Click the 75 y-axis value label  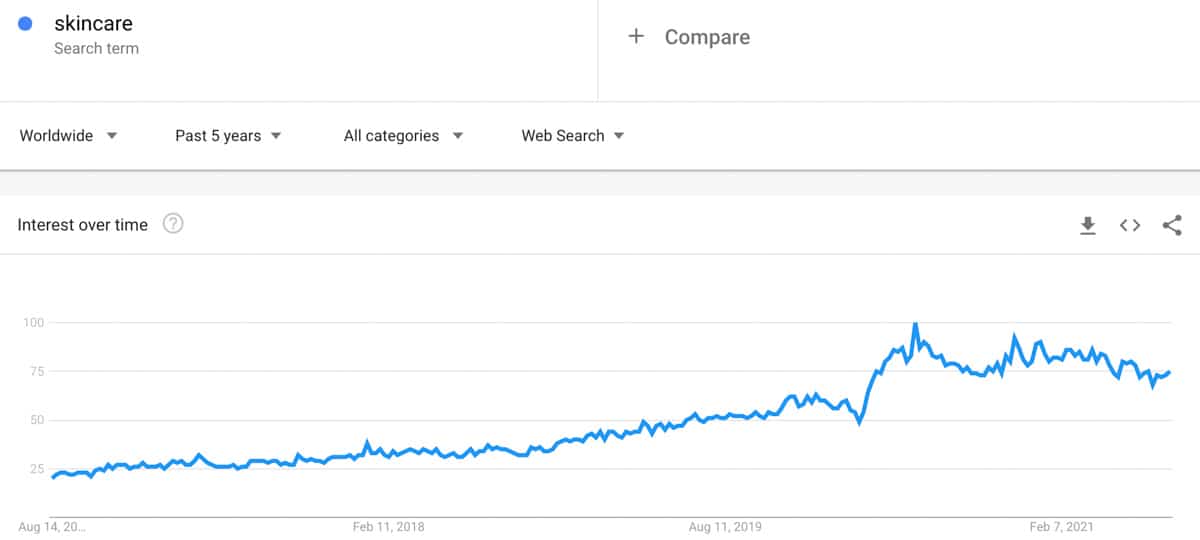point(34,371)
